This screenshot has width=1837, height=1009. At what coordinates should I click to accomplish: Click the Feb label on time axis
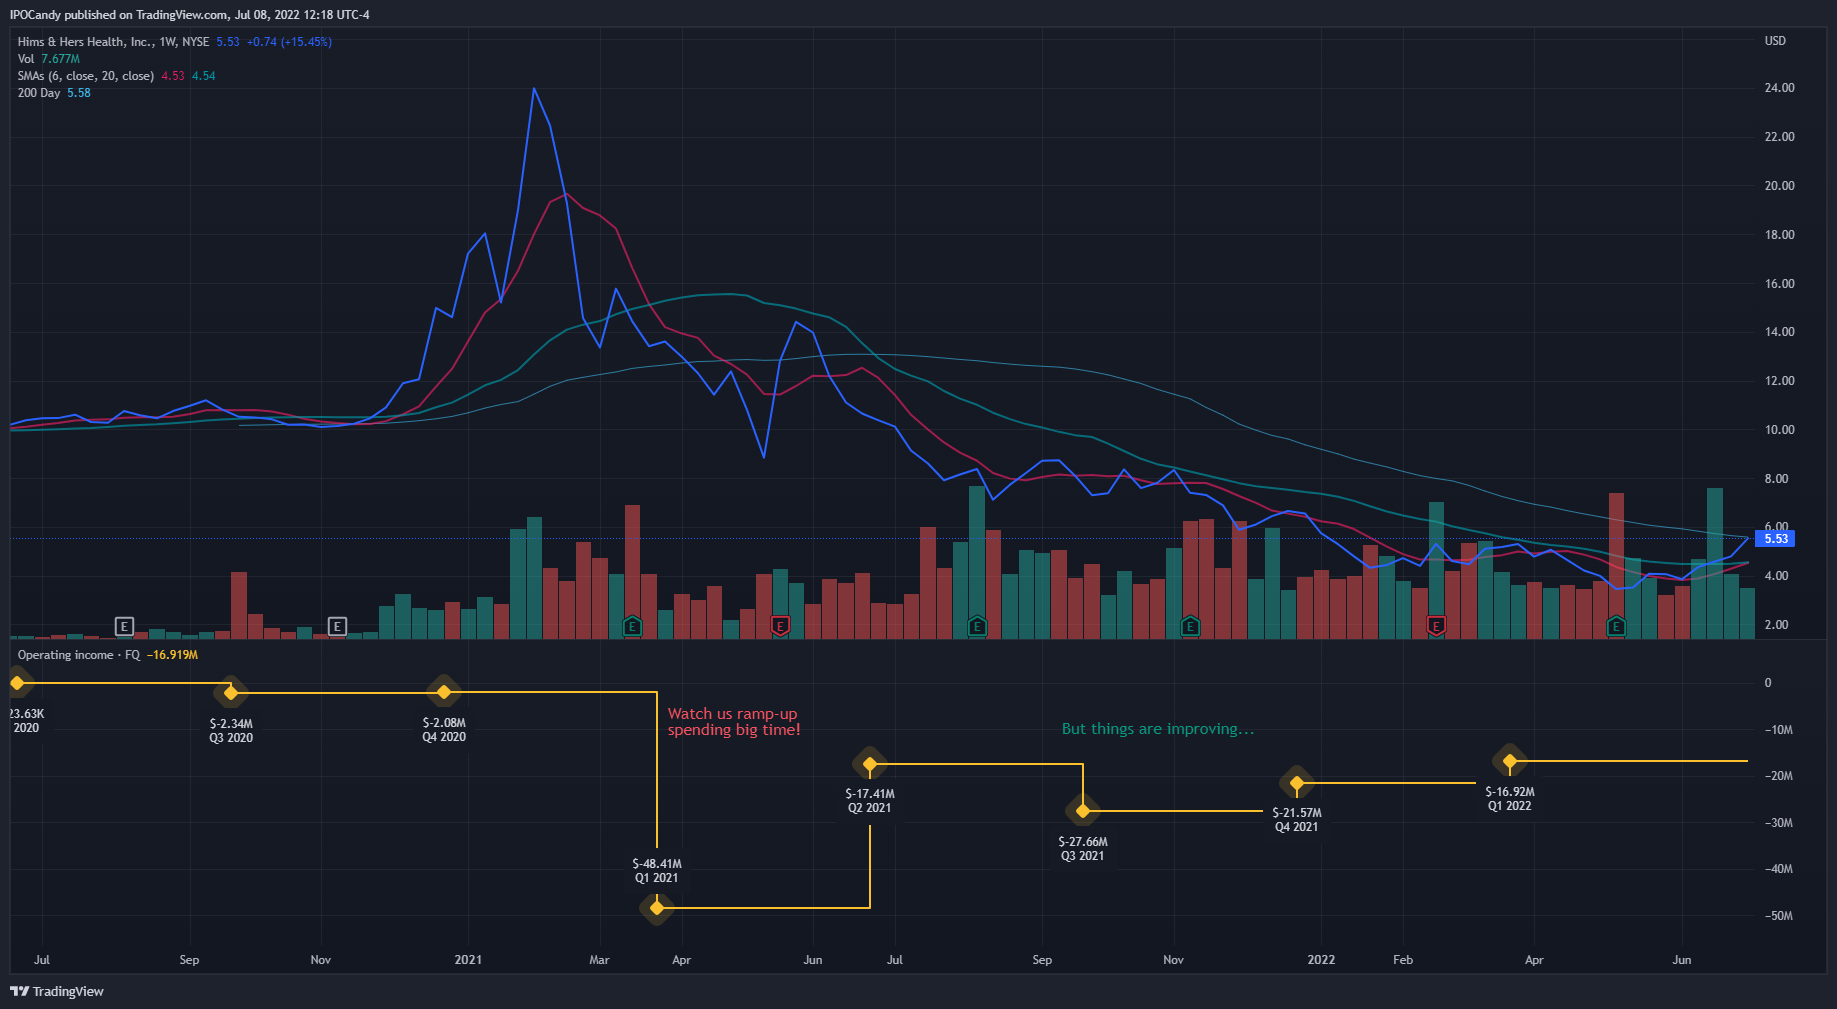(1403, 960)
